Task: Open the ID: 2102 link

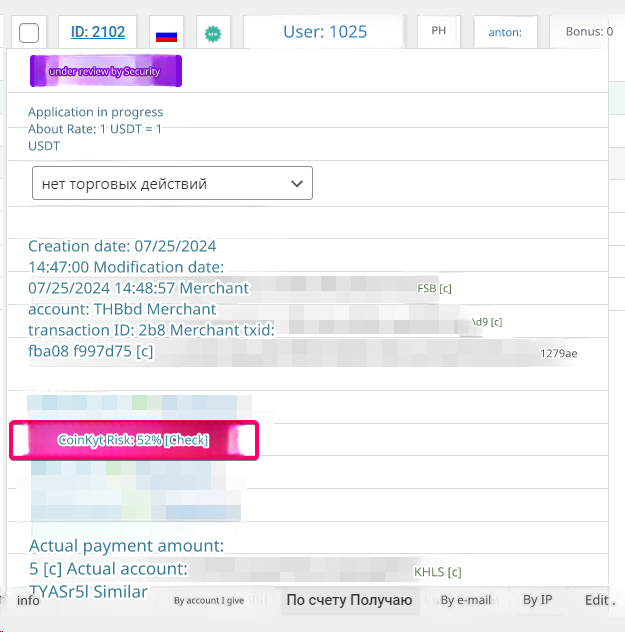Action: [x=98, y=32]
